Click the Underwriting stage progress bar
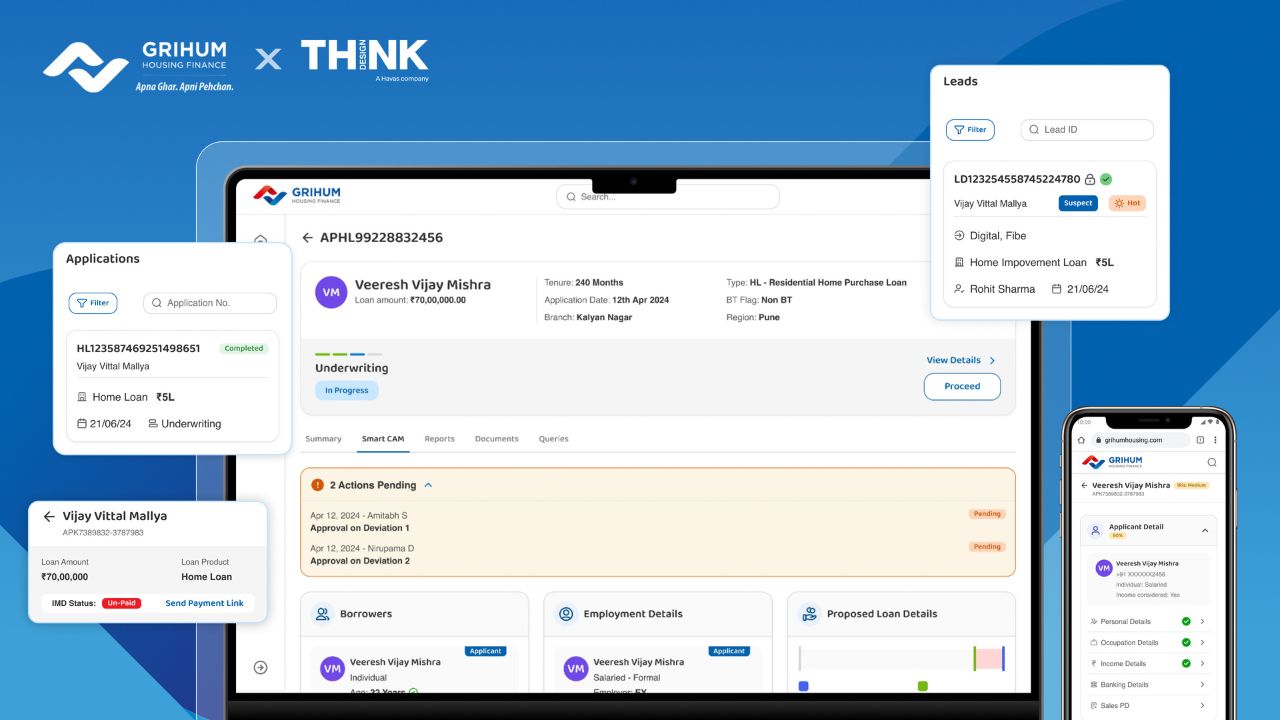The width and height of the screenshot is (1280, 720). click(348, 354)
